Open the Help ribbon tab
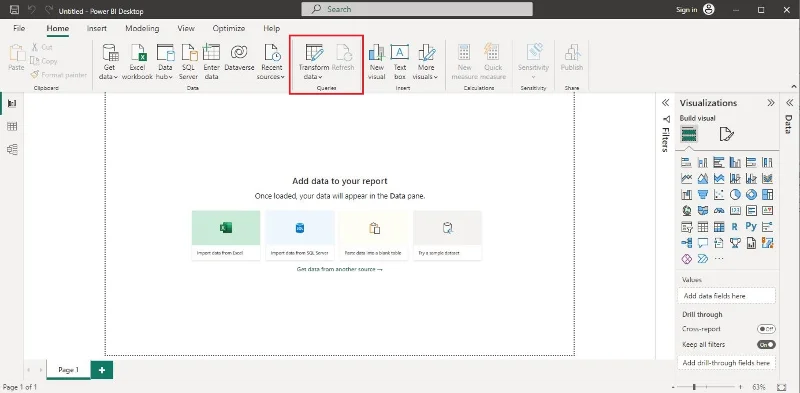This screenshot has height=393, width=800. click(x=271, y=29)
